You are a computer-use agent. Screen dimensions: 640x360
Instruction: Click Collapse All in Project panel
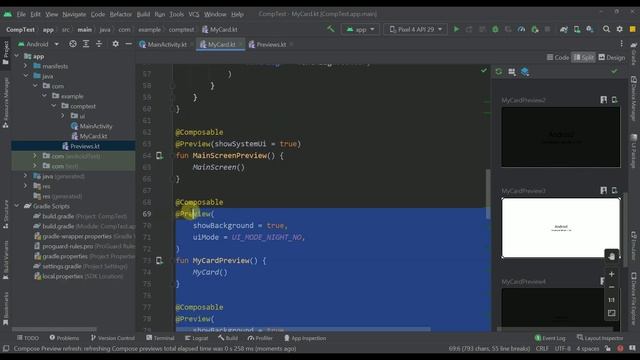(99, 44)
